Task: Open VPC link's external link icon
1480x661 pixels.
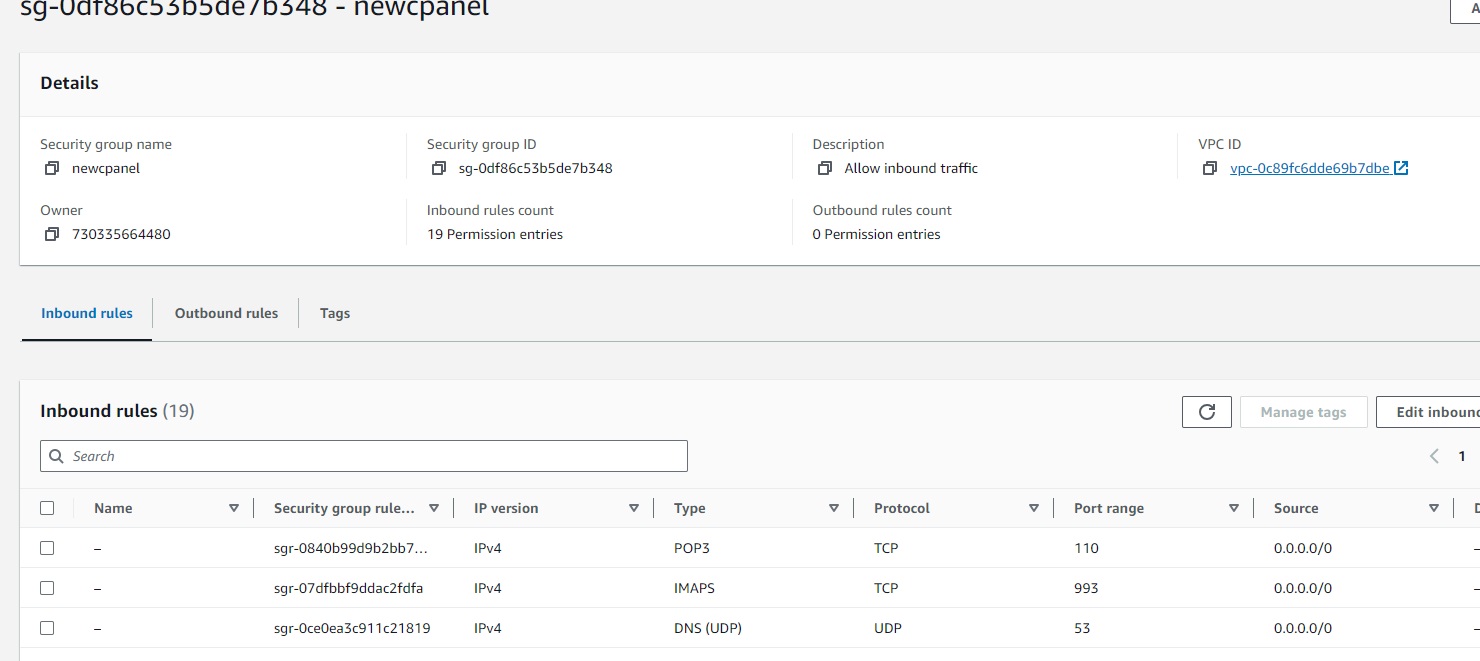Action: pos(1401,169)
